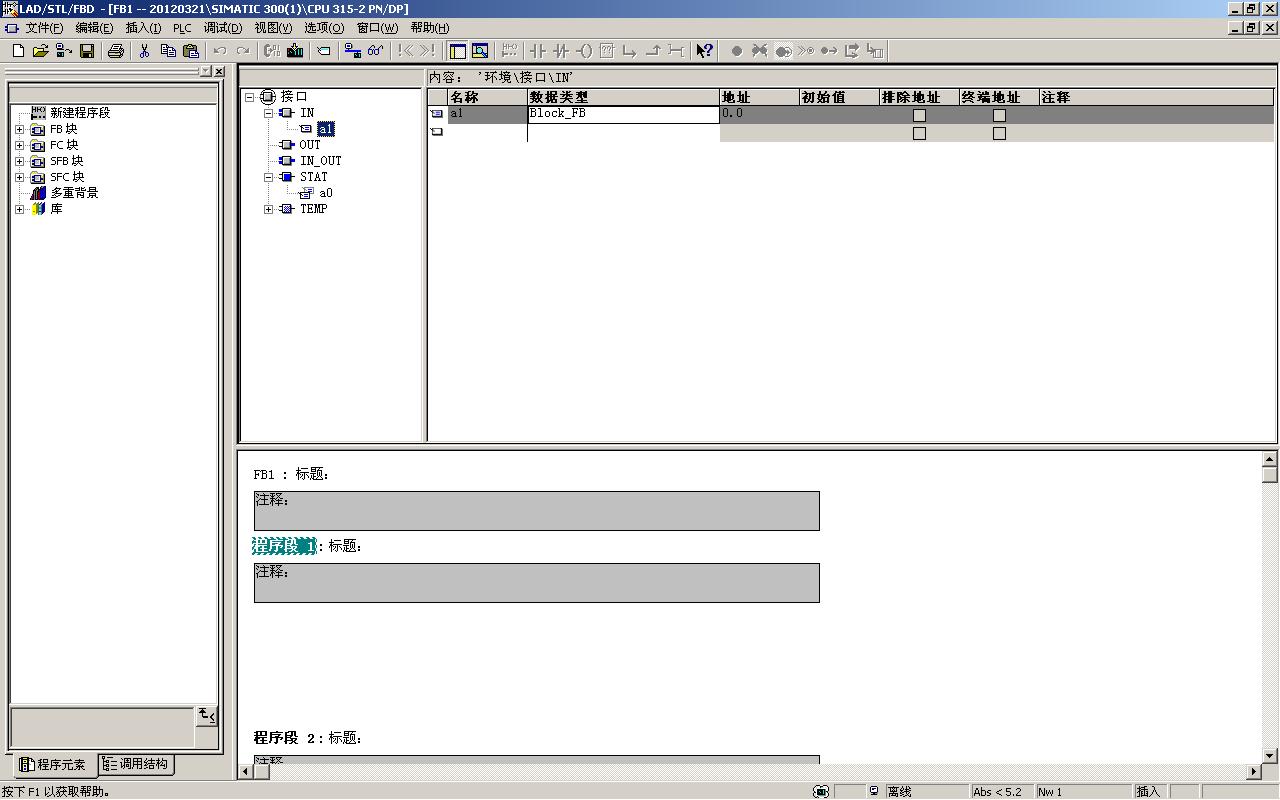Open the 选项(O) menu
This screenshot has width=1280, height=800.
pos(324,28)
